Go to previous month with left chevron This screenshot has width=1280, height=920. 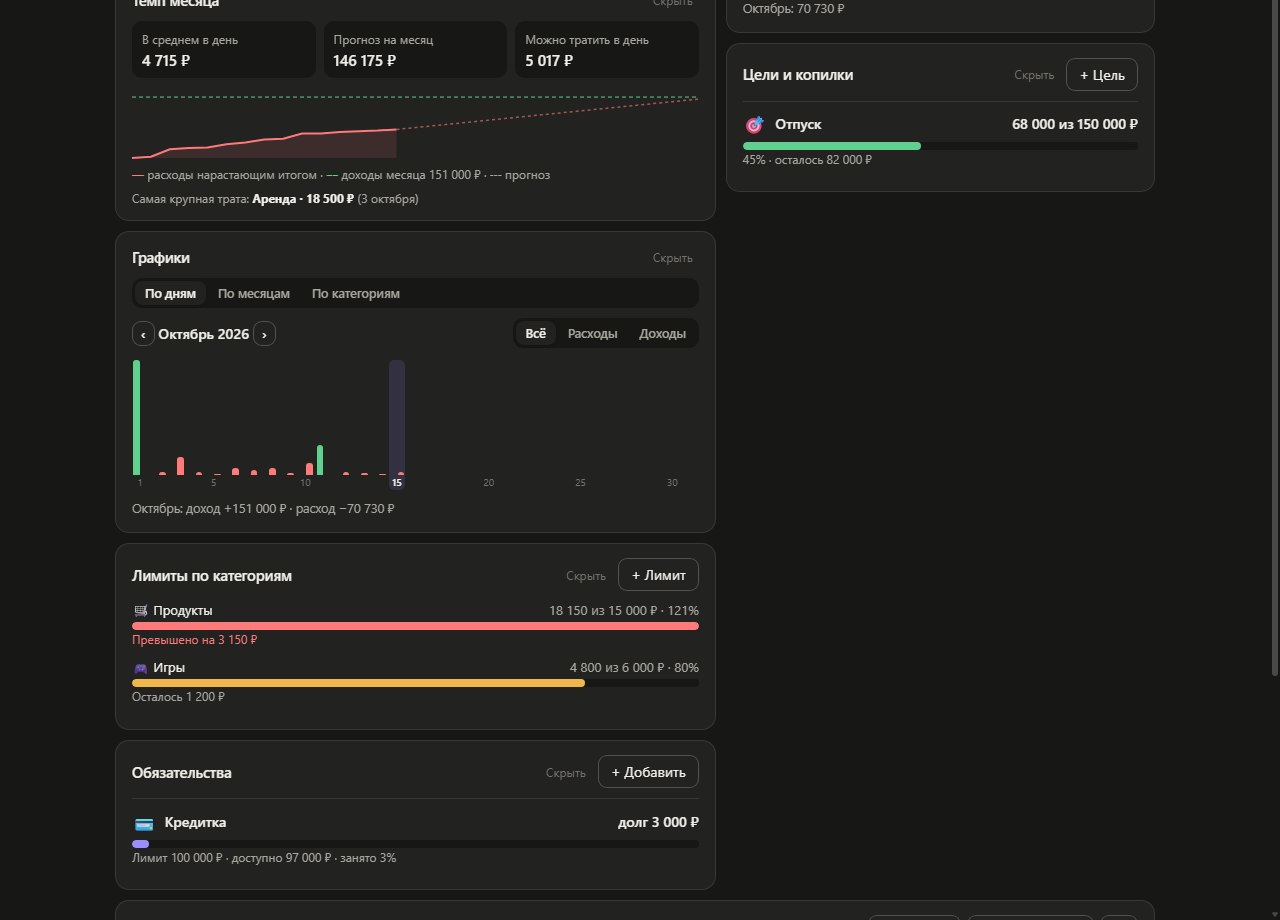coord(143,334)
